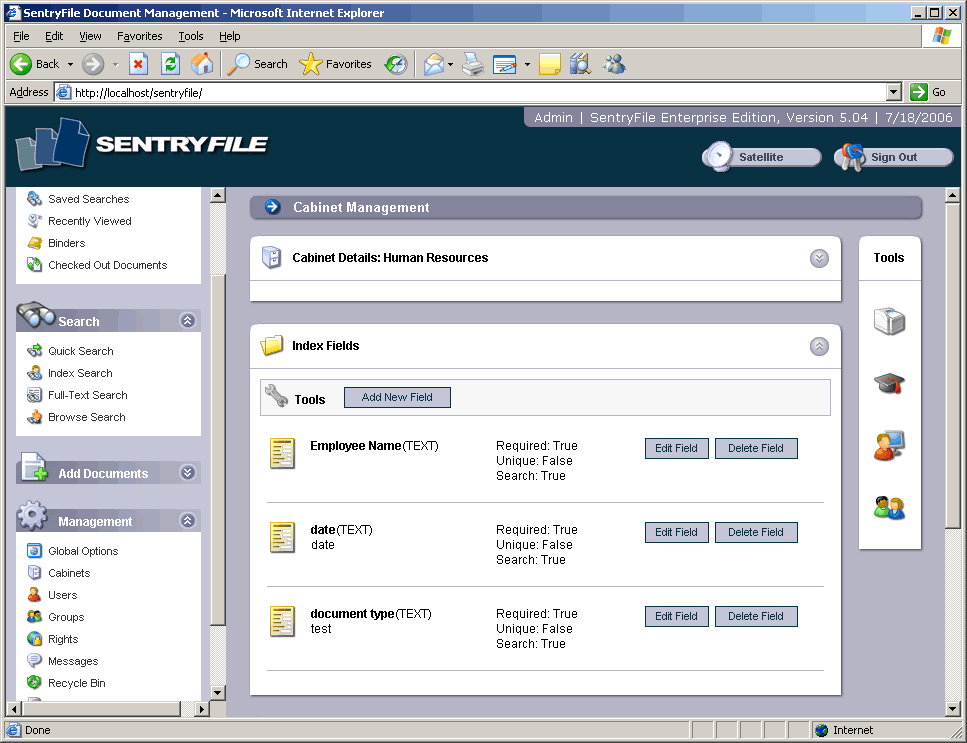
Task: Click the printer icon in Tools panel
Action: (889, 322)
